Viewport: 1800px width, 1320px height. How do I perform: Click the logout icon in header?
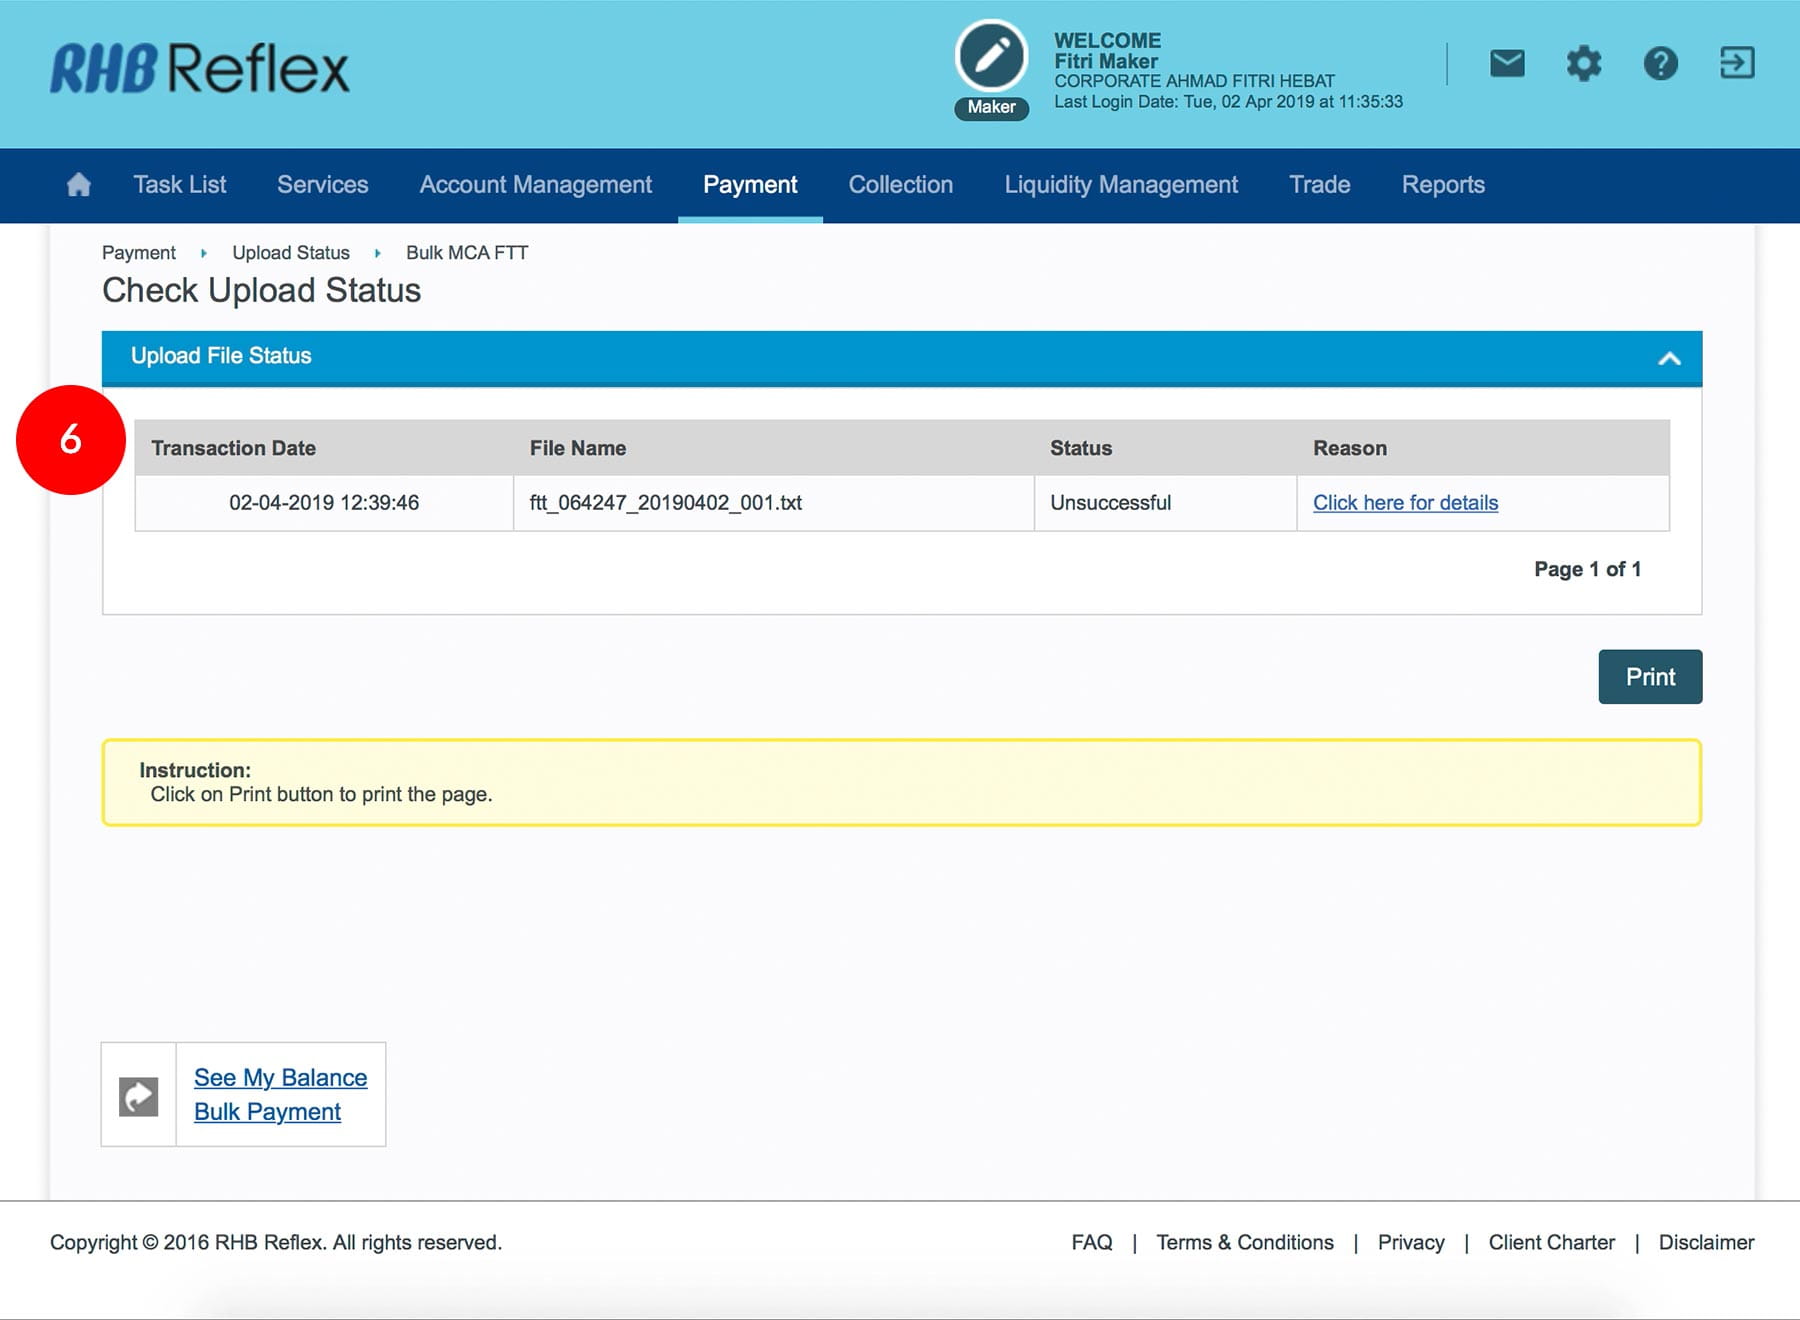tap(1737, 63)
